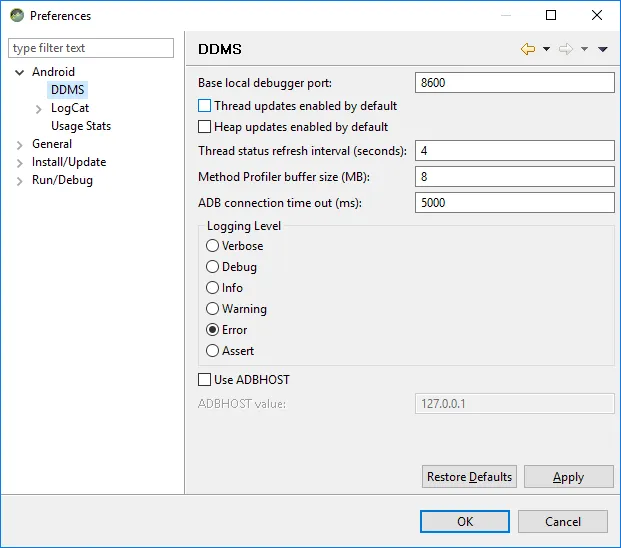
Task: Open the back history dropdown arrow
Action: tap(546, 49)
